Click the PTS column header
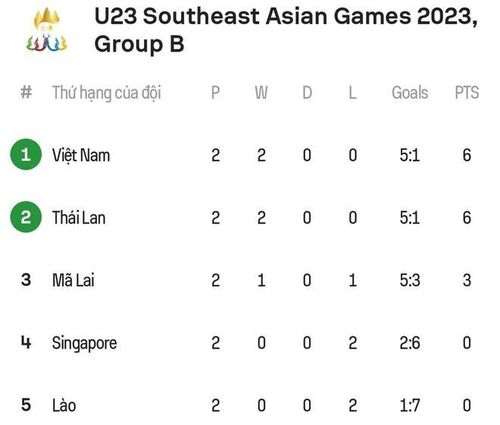Image resolution: width=500 pixels, height=425 pixels. click(x=467, y=93)
